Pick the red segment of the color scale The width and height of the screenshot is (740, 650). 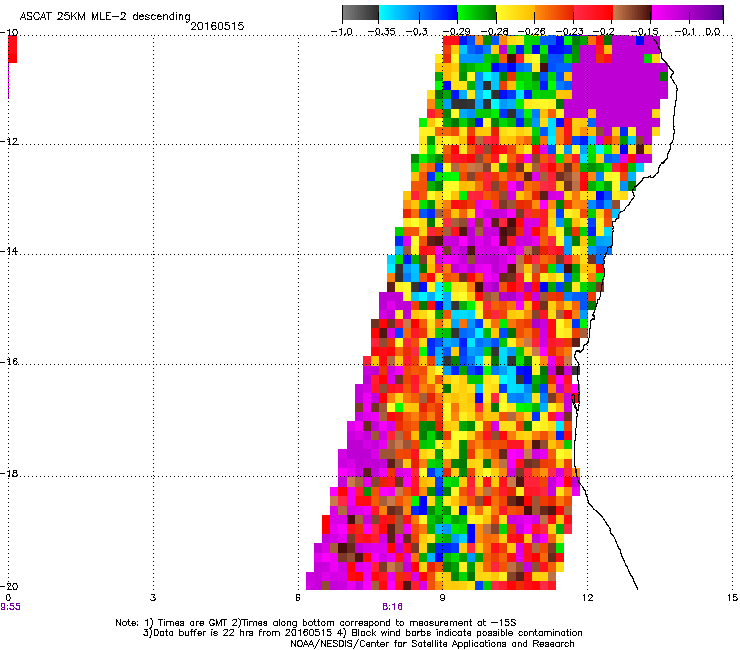coord(593,12)
